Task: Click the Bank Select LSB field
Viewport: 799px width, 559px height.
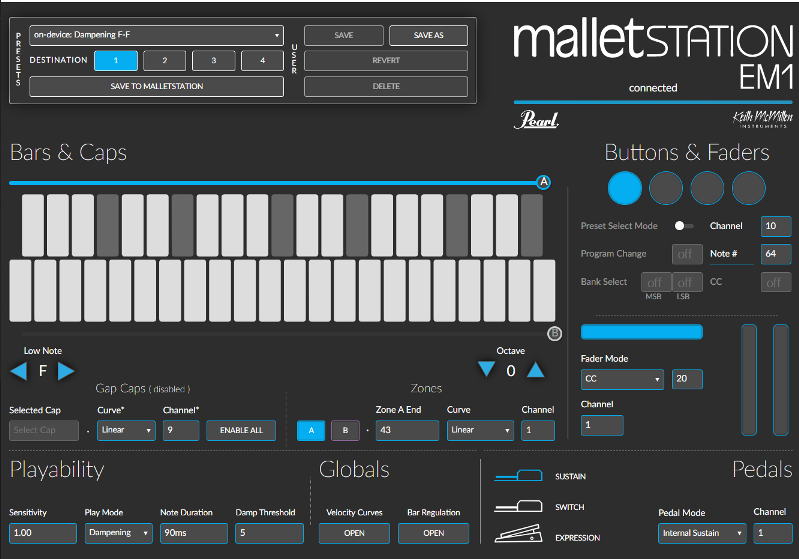Action: (x=687, y=282)
